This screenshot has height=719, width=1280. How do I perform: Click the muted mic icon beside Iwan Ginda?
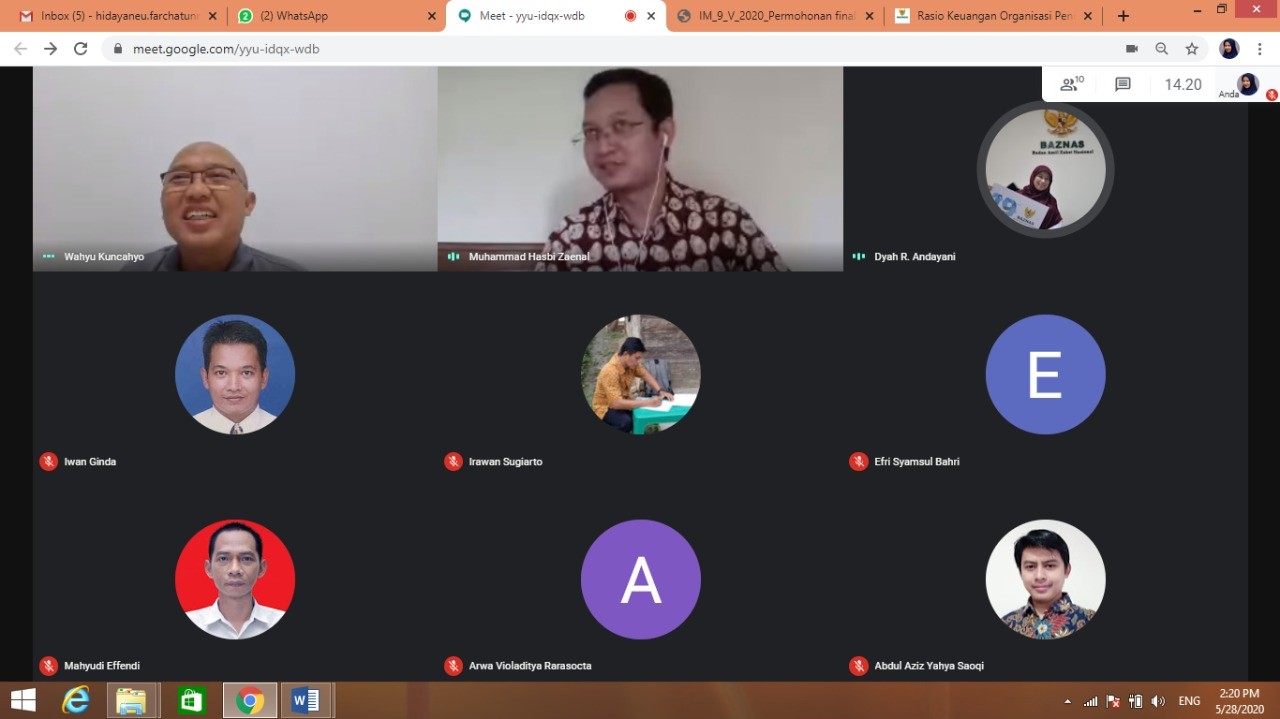tap(48, 461)
